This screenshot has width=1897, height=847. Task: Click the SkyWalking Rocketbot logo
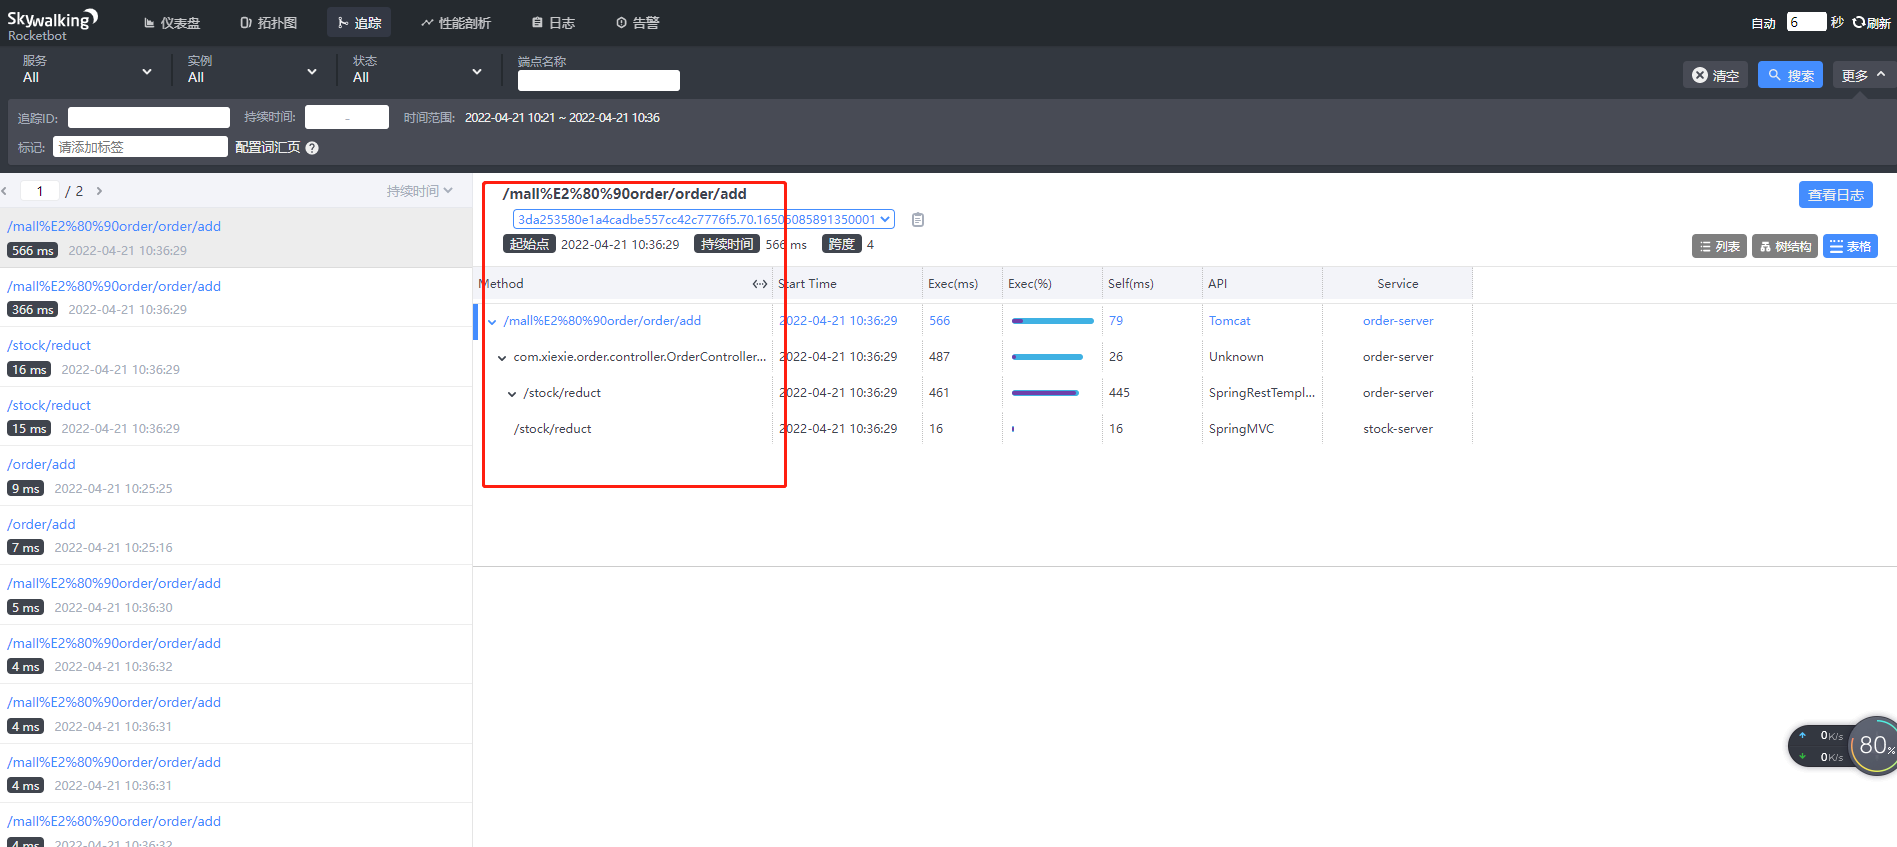click(x=52, y=24)
